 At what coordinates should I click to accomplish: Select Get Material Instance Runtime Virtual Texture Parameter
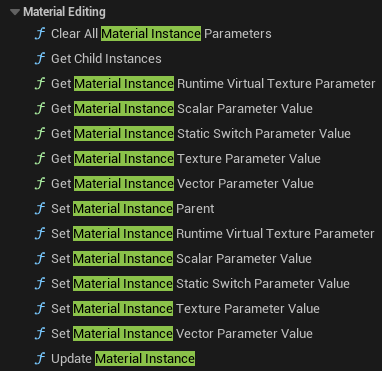213,84
